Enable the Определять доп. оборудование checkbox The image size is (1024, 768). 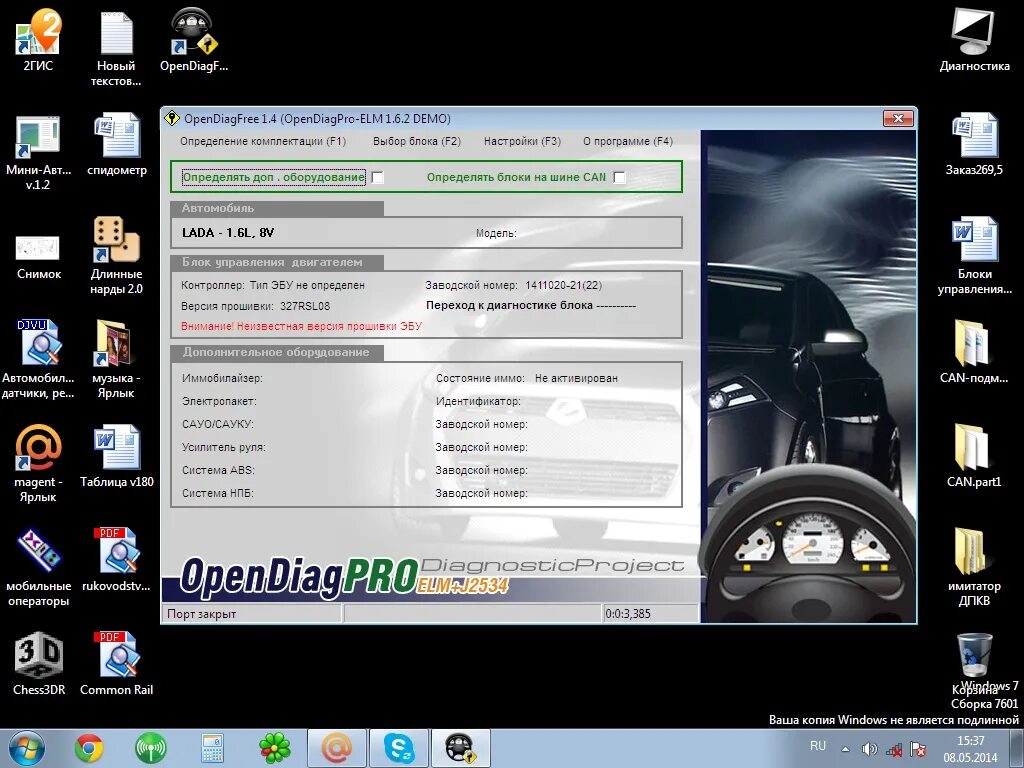[x=377, y=178]
